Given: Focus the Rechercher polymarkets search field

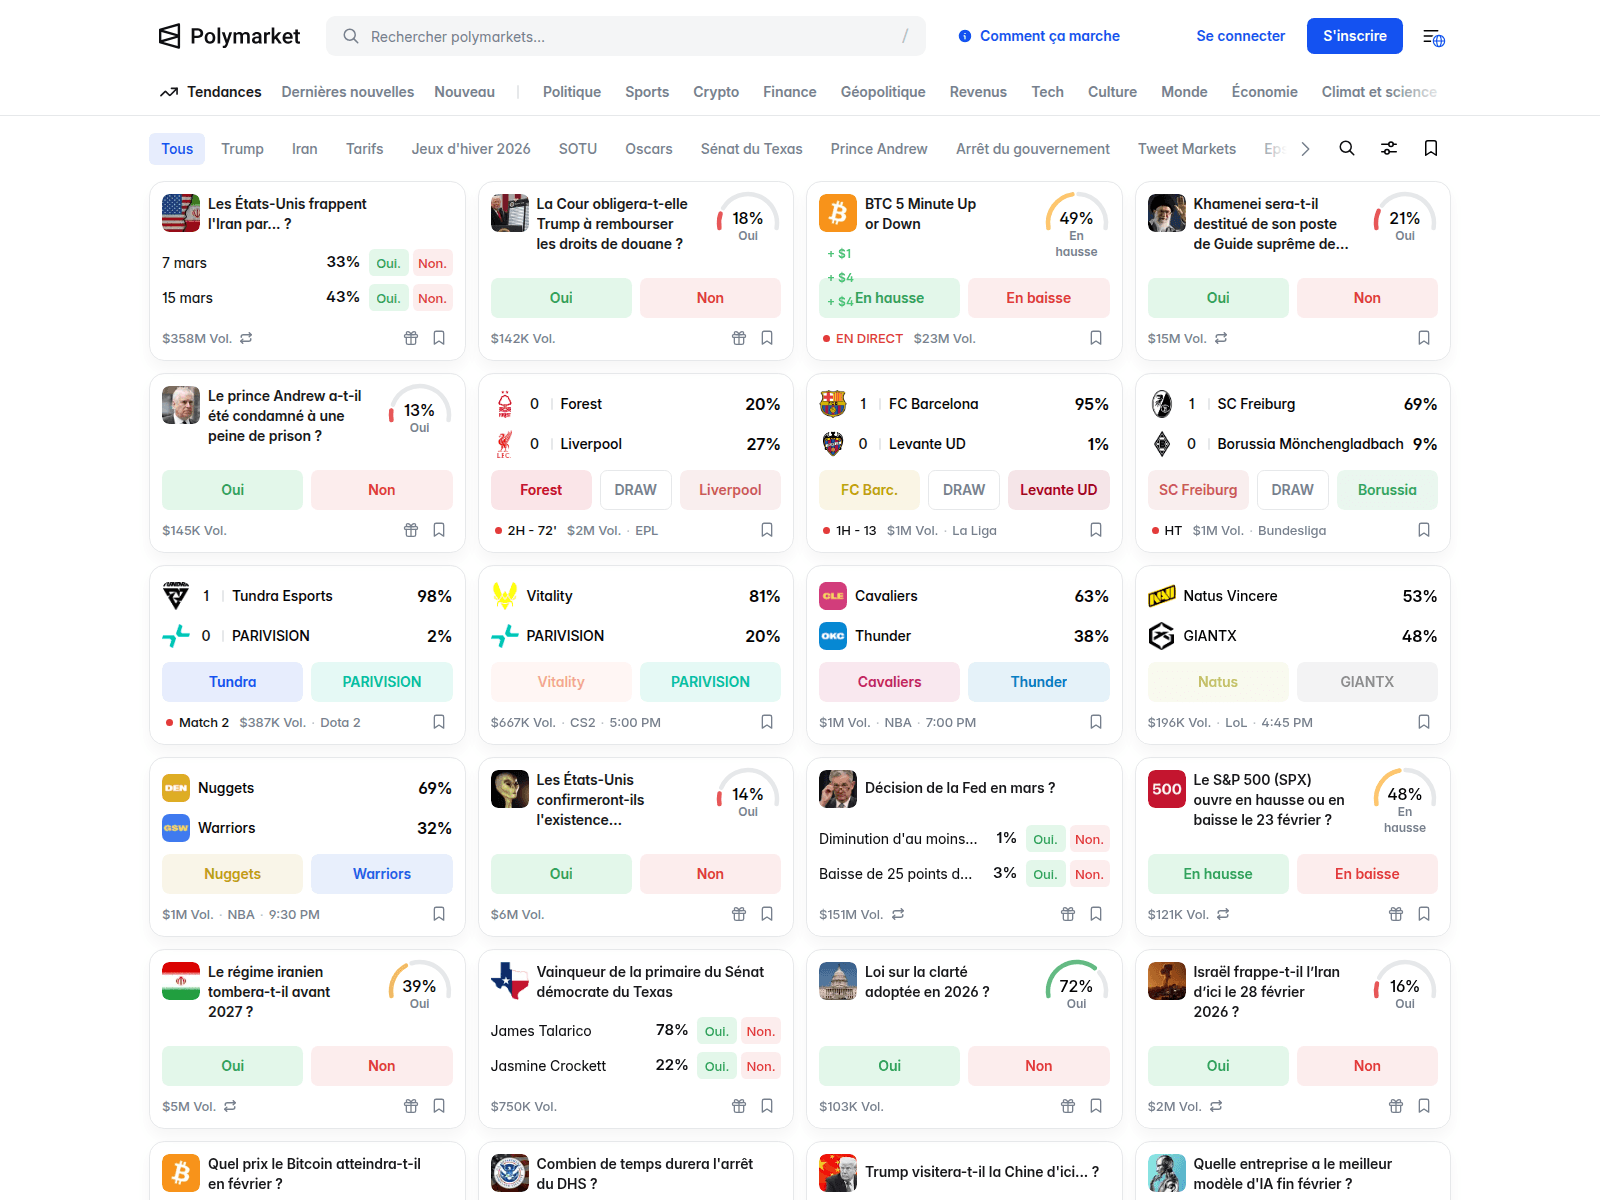Looking at the screenshot, I should (x=626, y=36).
